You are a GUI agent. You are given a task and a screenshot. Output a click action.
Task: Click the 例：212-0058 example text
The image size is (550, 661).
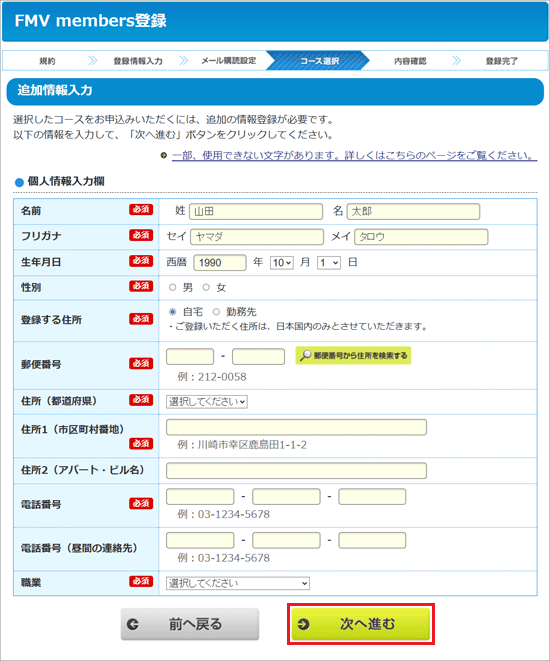(x=212, y=377)
